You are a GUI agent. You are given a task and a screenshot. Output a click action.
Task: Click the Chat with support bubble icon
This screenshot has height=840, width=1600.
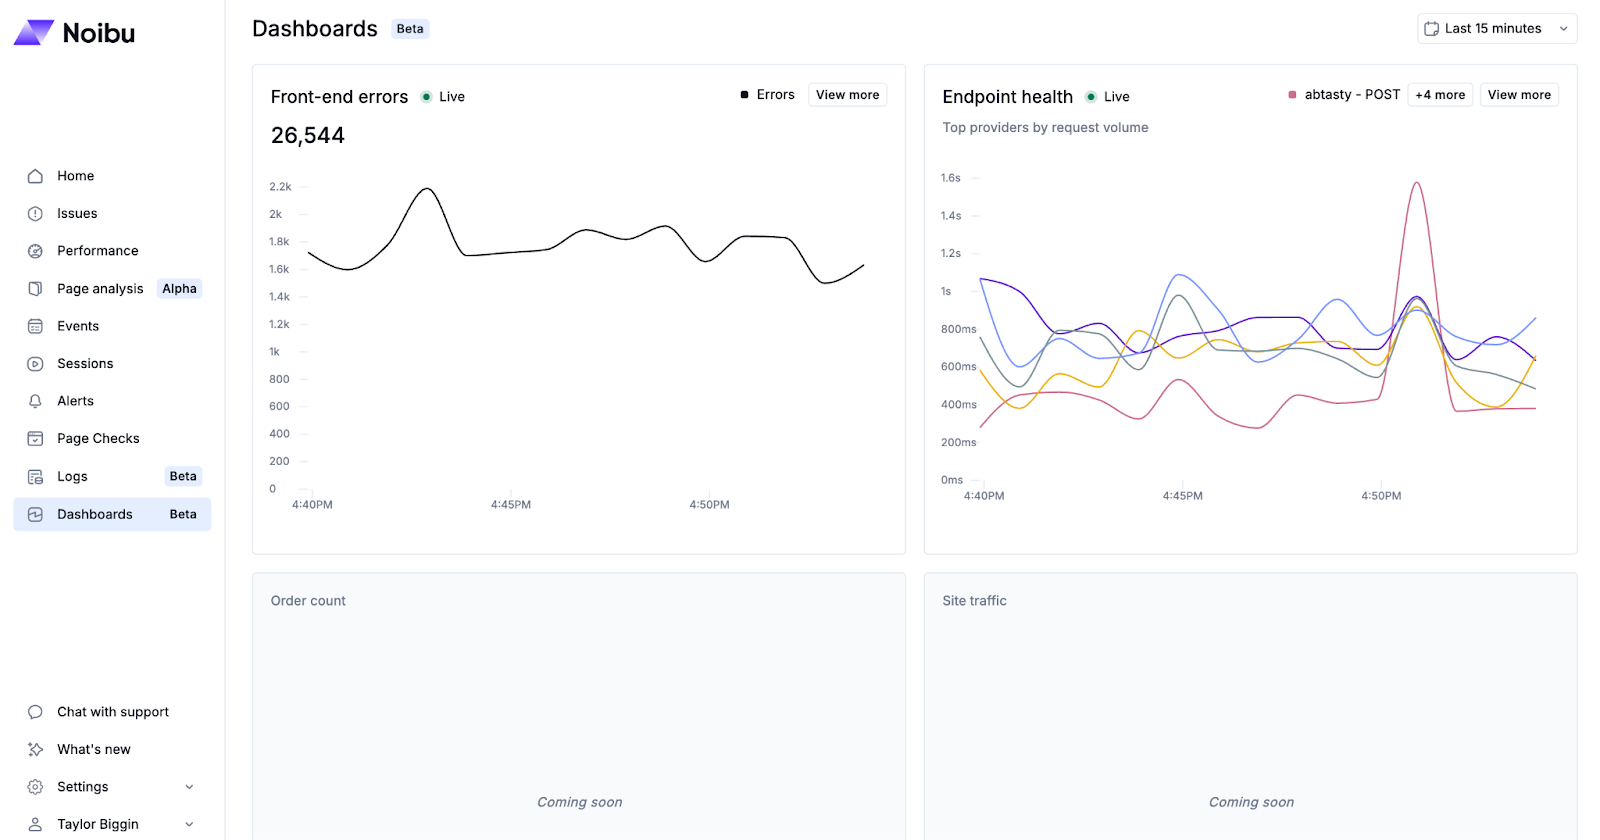pos(35,712)
